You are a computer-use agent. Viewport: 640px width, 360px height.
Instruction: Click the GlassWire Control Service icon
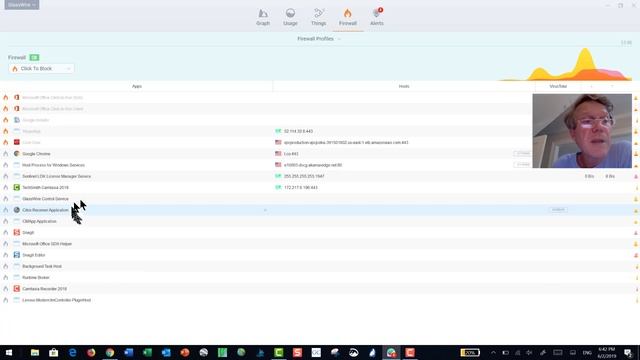tap(17, 199)
